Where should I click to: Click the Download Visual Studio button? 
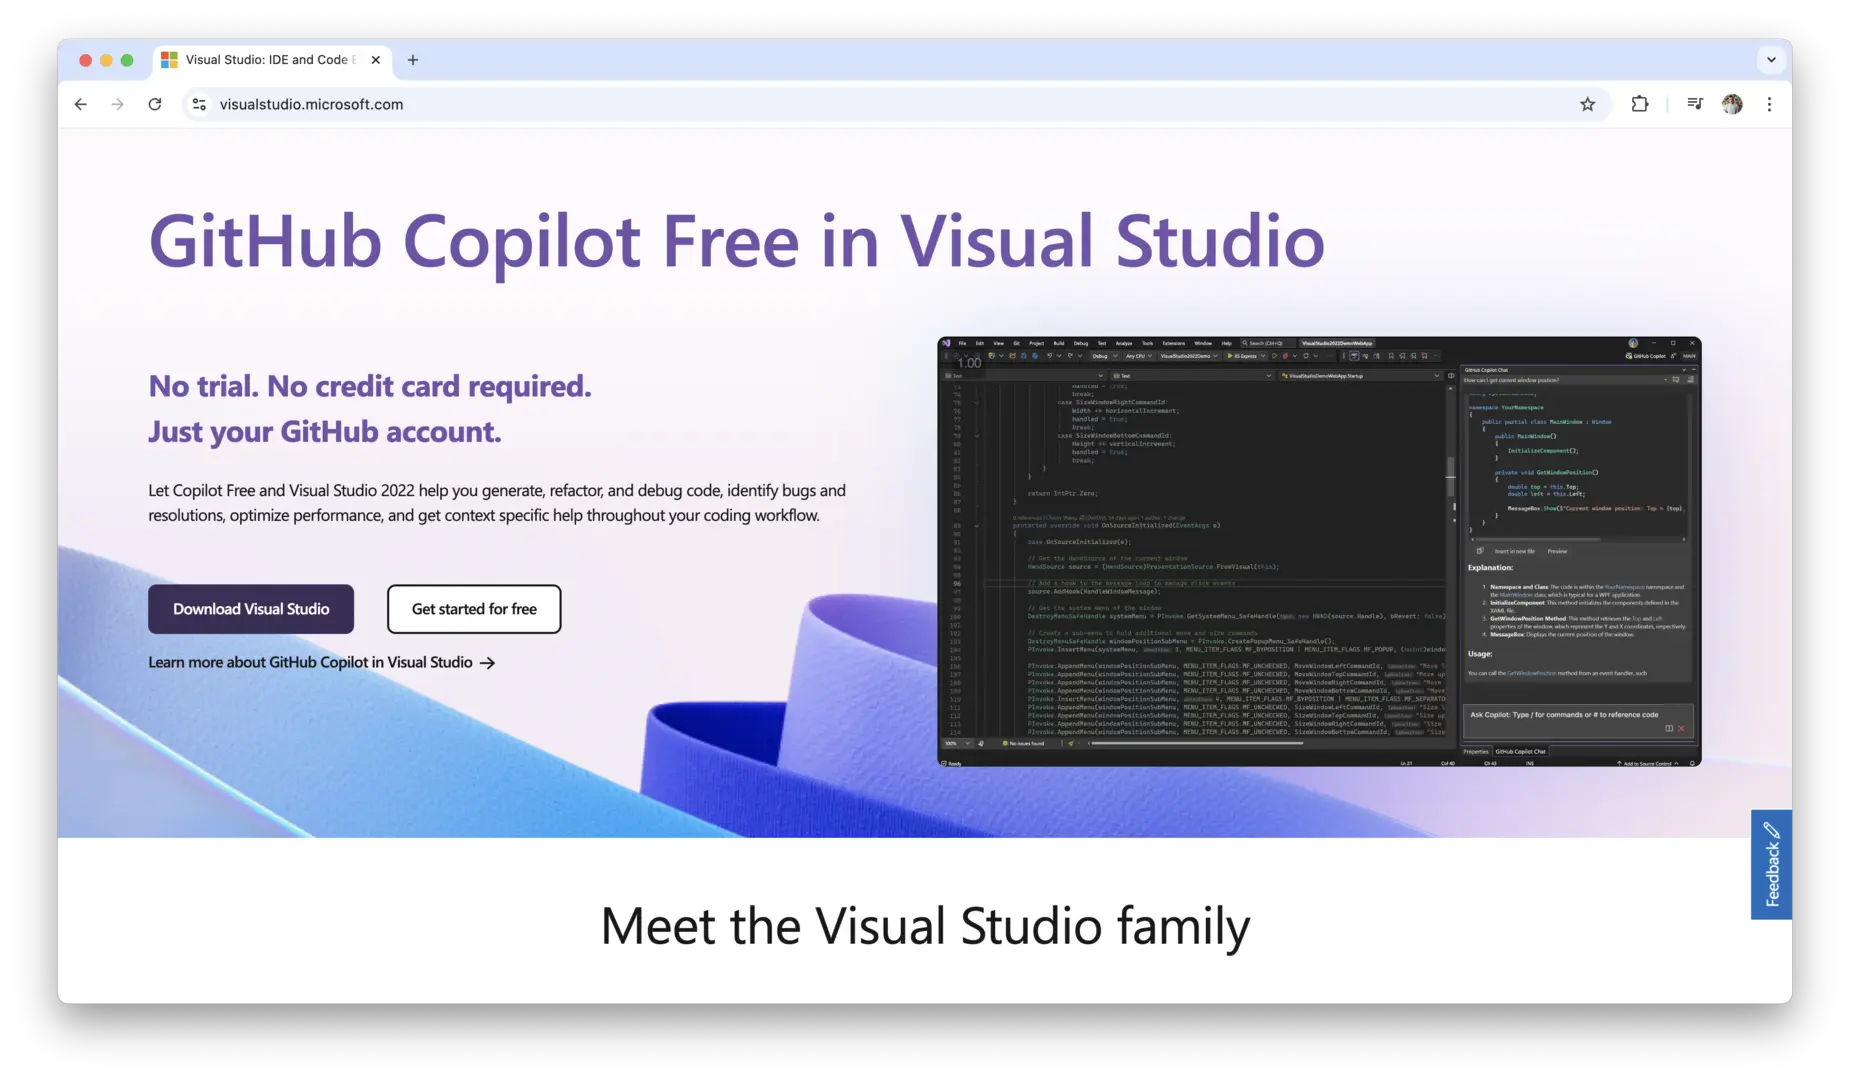click(x=251, y=609)
